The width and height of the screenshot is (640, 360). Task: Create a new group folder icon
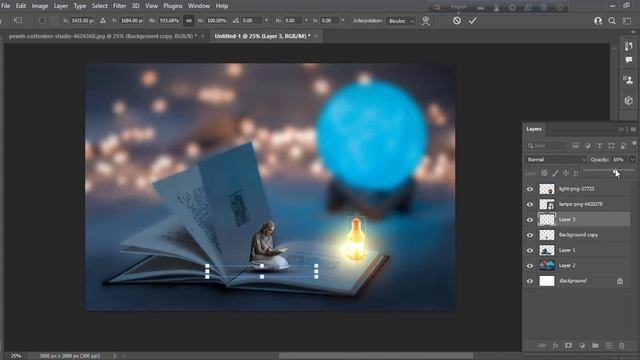click(595, 346)
